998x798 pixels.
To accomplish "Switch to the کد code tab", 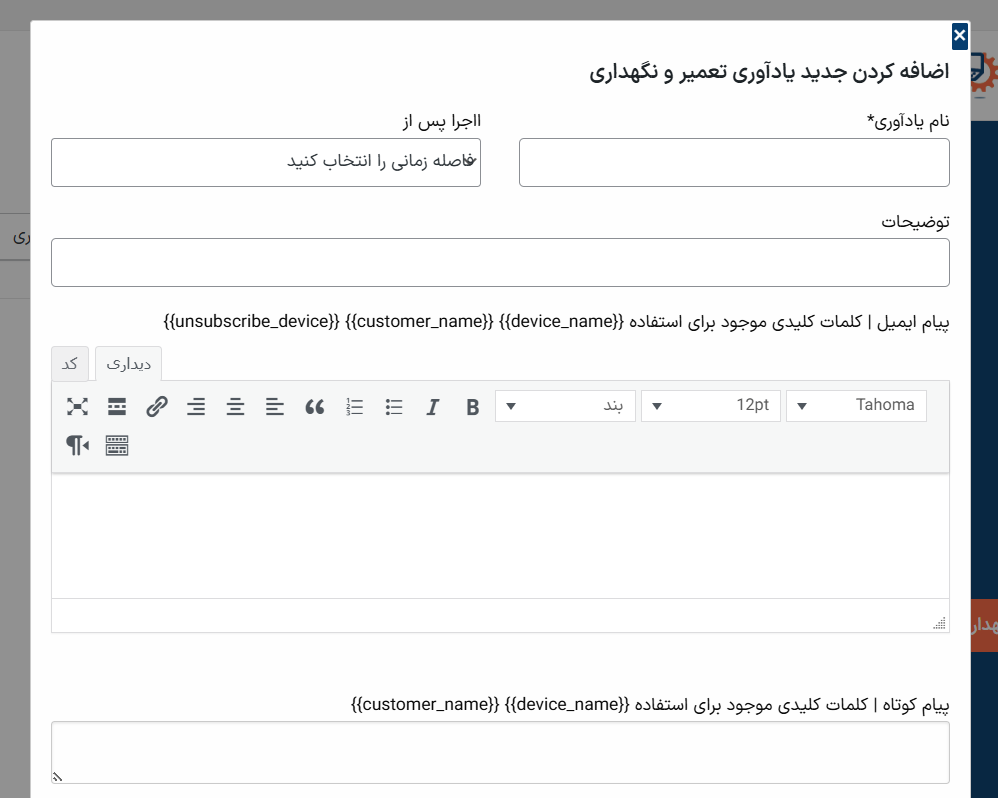I will click(70, 364).
